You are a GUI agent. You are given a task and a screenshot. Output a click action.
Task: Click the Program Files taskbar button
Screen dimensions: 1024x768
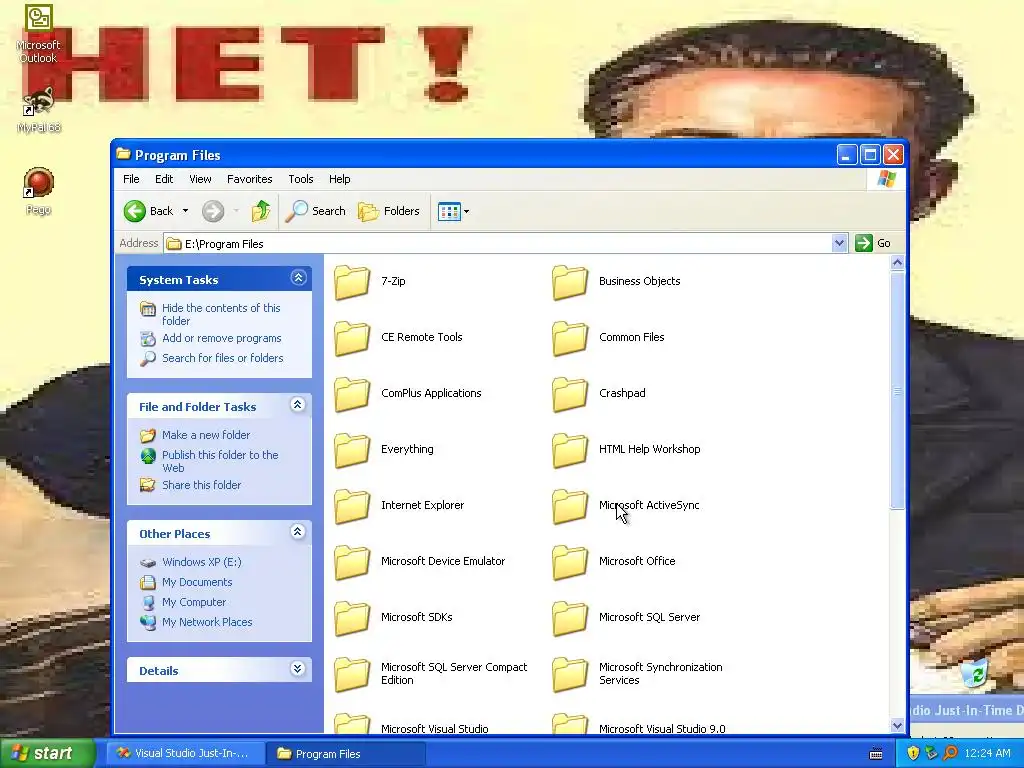pyautogui.click(x=347, y=753)
